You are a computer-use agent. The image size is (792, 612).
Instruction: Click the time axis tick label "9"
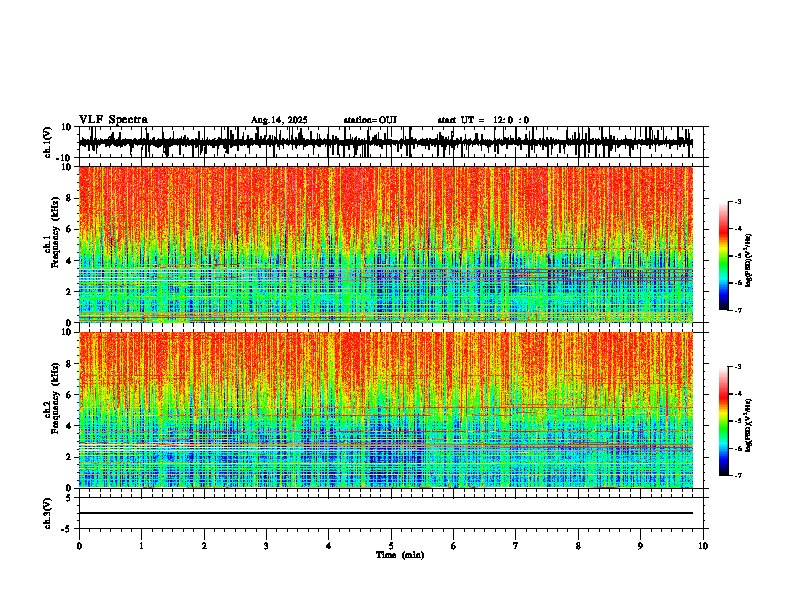coord(640,546)
